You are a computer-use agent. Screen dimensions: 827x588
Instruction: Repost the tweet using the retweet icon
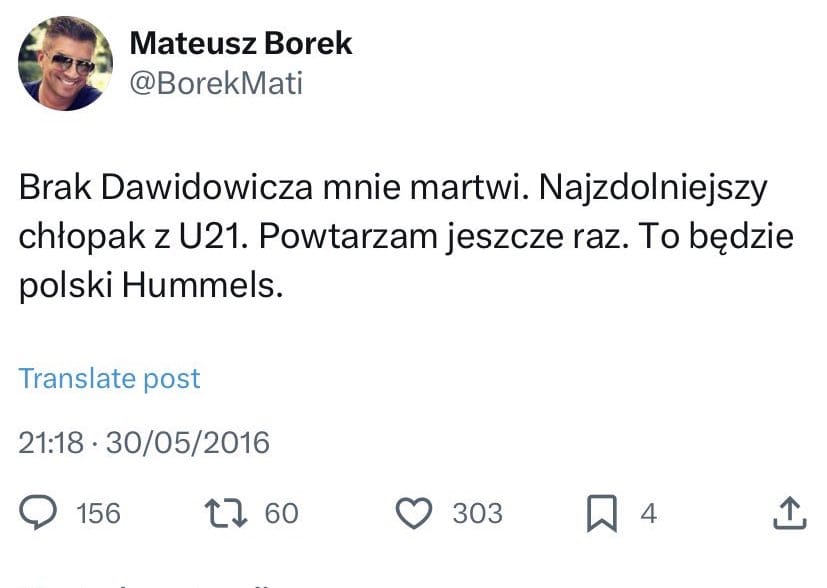click(x=227, y=513)
